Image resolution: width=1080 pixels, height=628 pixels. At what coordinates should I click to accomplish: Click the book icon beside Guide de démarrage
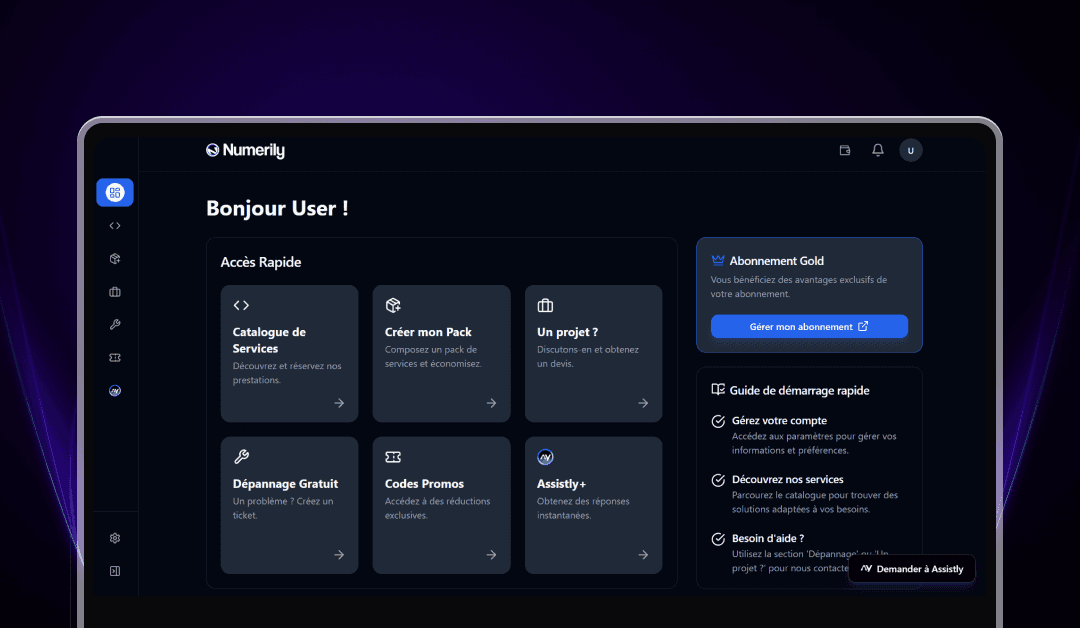point(718,390)
